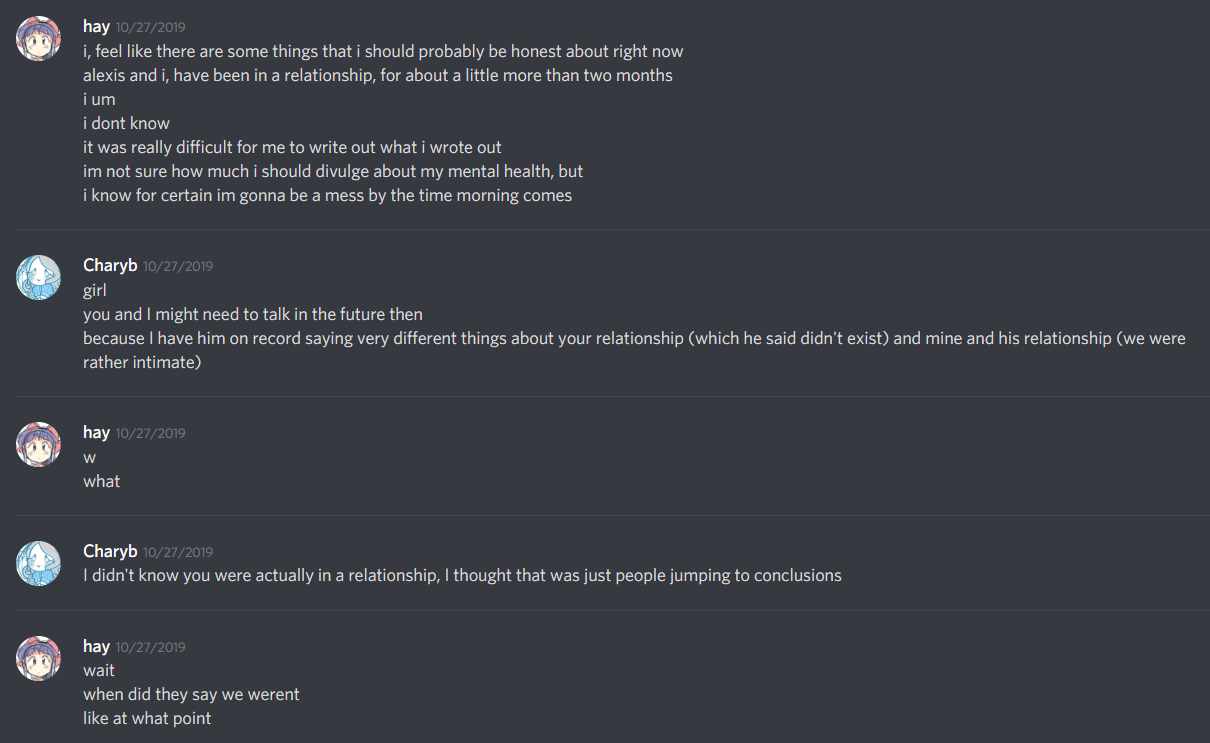Click Charyb's avatar next to the "girl" message
Image resolution: width=1210 pixels, height=743 pixels.
[x=39, y=277]
